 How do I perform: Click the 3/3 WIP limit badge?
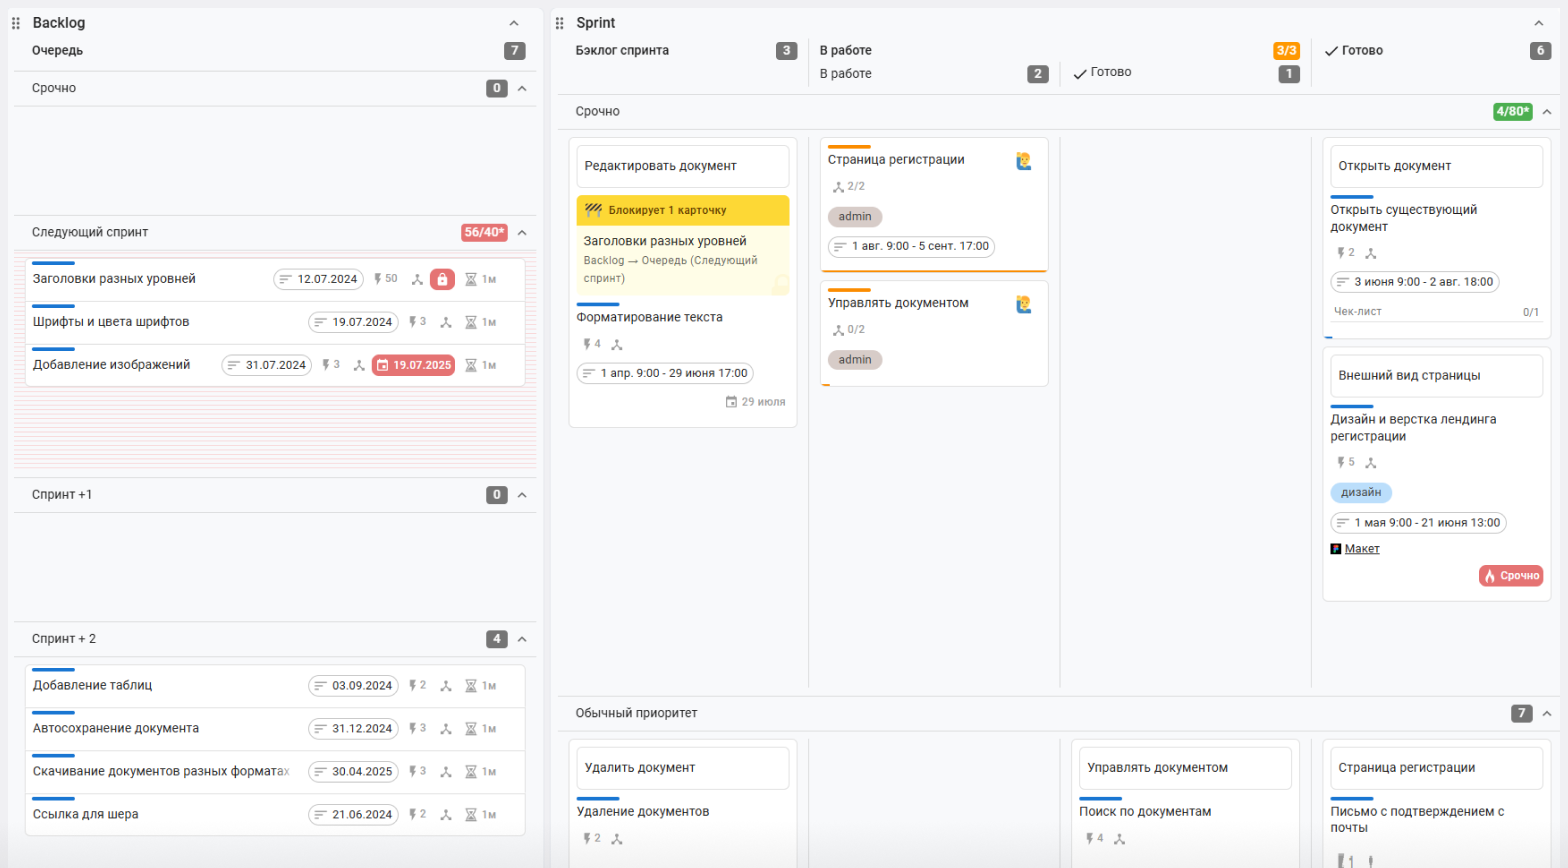pyautogui.click(x=1286, y=51)
